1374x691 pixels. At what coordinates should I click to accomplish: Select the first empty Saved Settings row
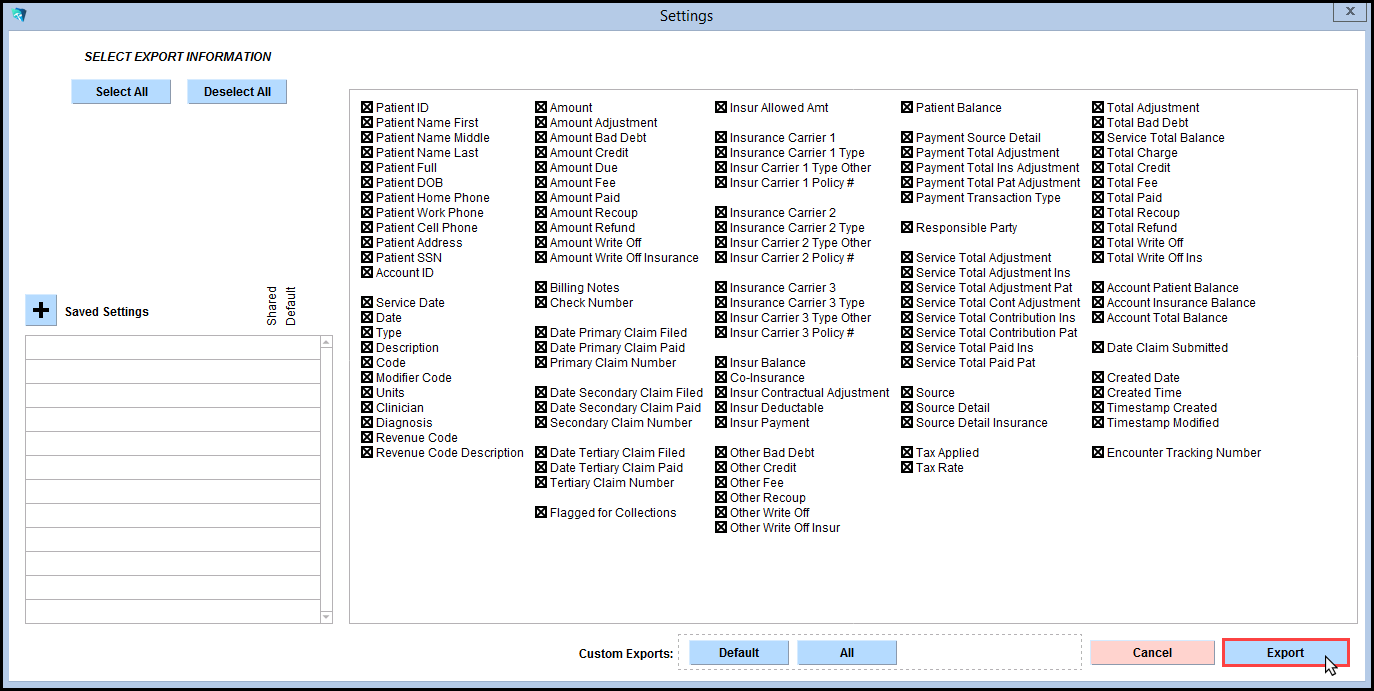(173, 347)
